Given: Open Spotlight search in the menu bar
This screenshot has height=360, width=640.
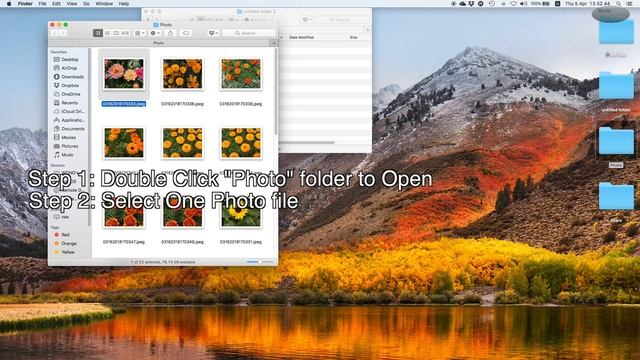Looking at the screenshot, I should (x=619, y=4).
